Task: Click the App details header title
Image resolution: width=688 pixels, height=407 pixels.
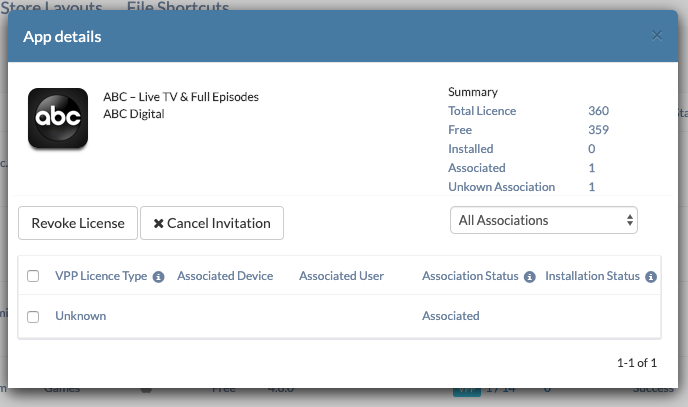Action: click(x=62, y=37)
